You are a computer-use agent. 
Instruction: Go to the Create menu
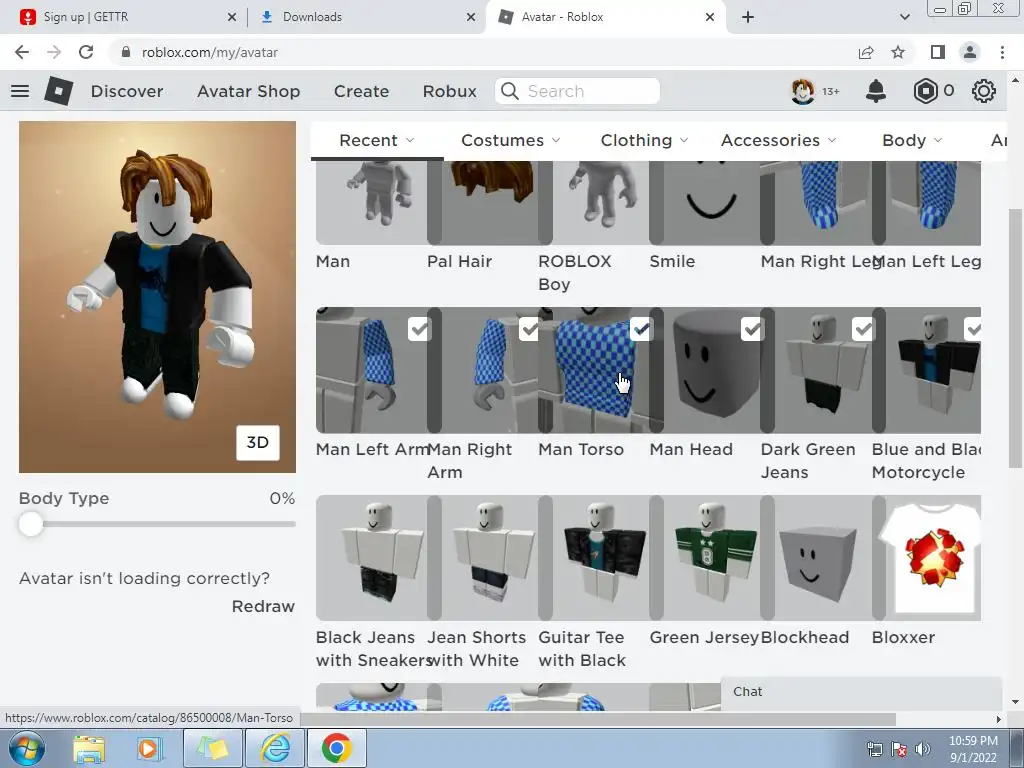point(361,91)
